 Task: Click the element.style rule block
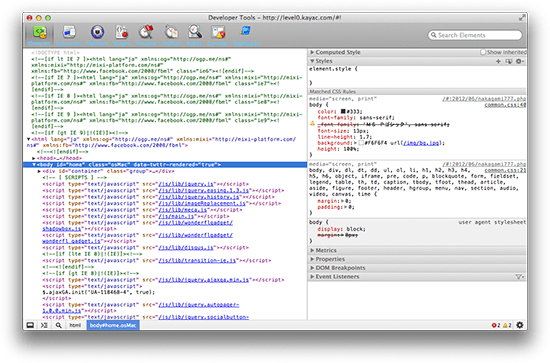click(x=417, y=76)
